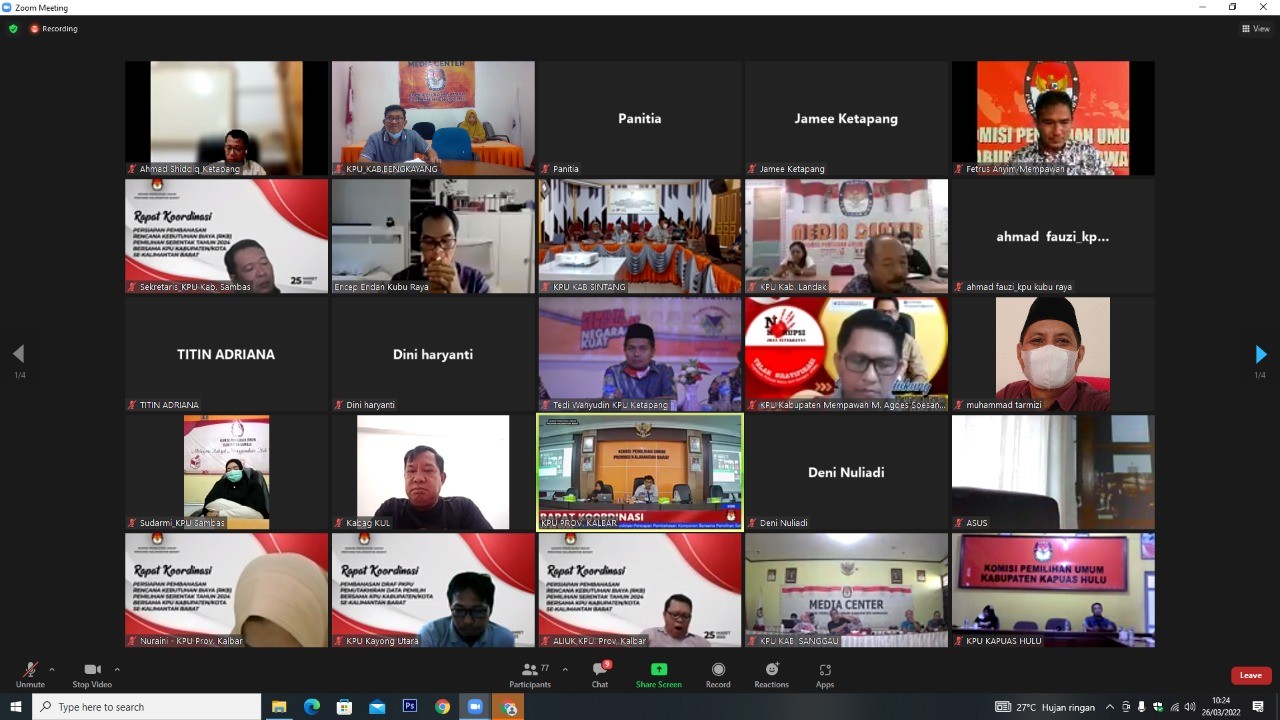Open the View layout menu
Image resolution: width=1280 pixels, height=720 pixels.
[x=1255, y=29]
